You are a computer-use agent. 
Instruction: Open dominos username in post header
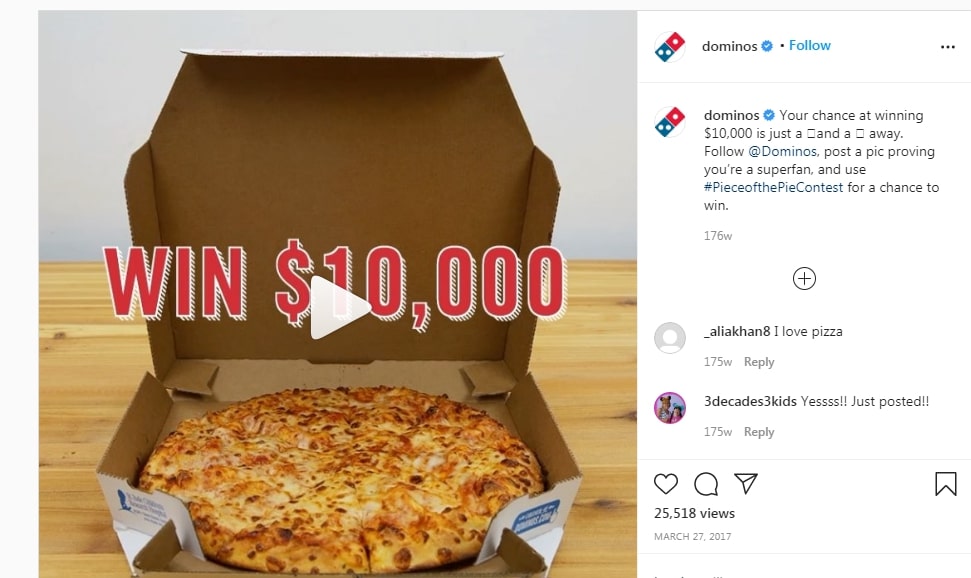729,46
